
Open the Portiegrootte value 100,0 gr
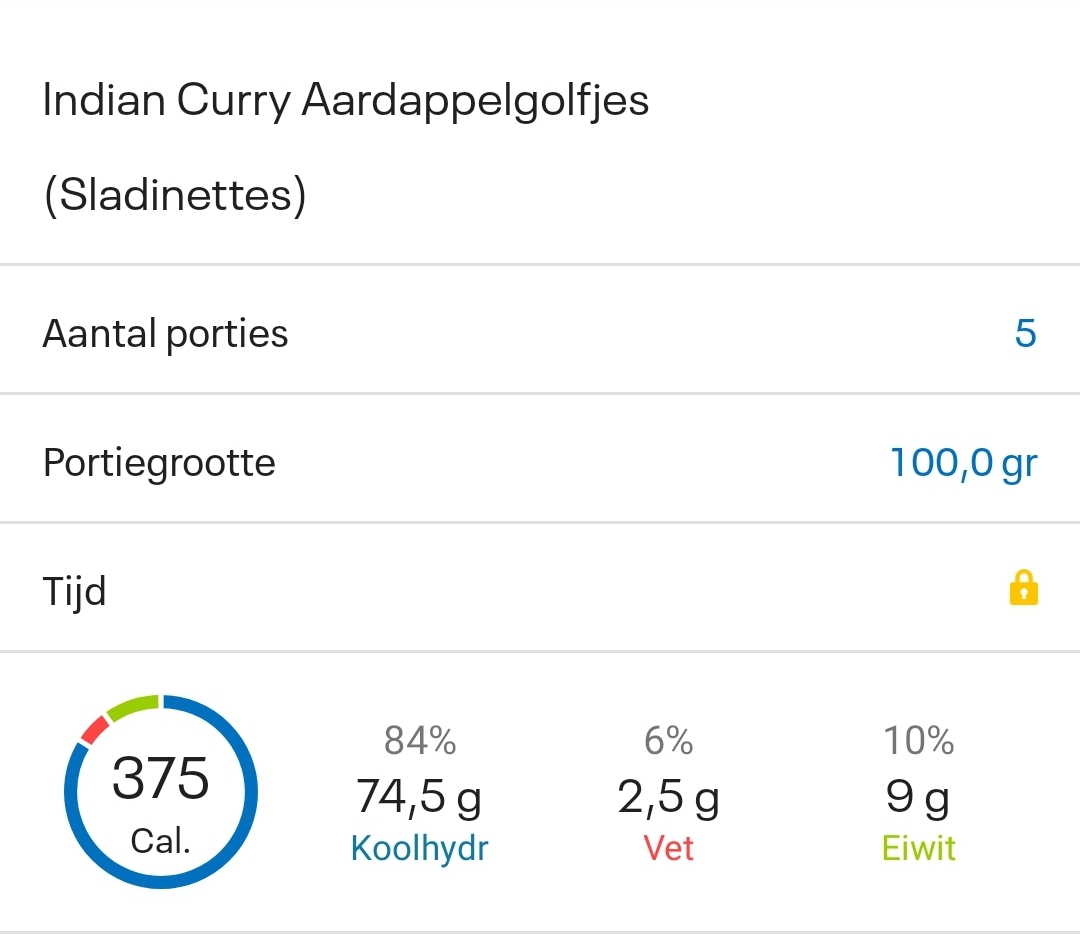click(x=963, y=462)
